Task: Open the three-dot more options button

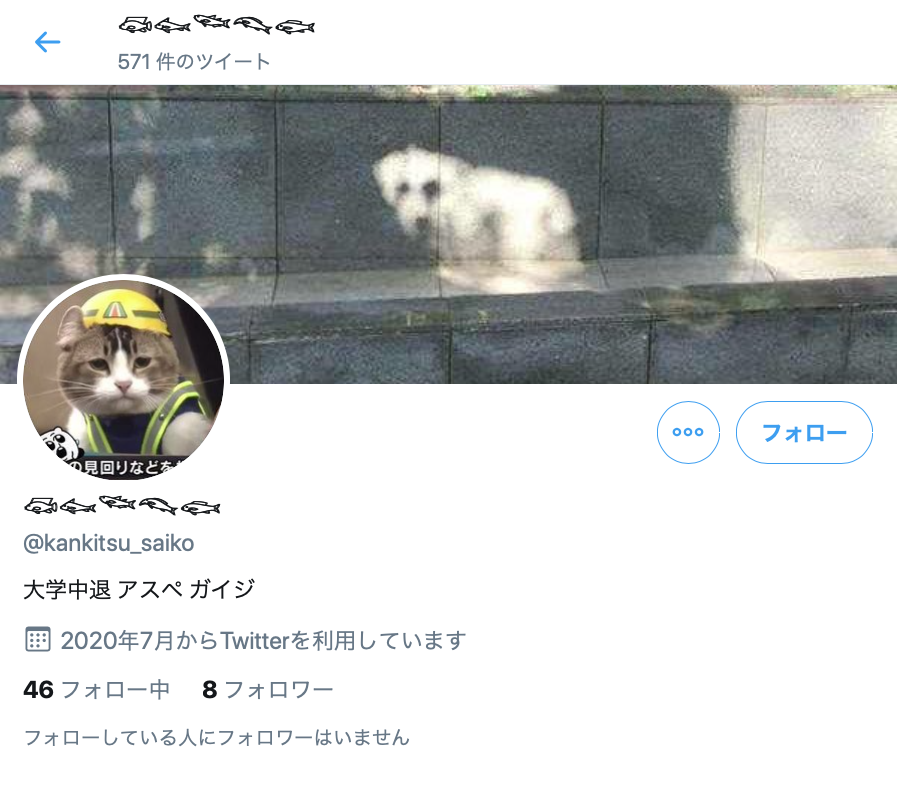Action: 688,432
